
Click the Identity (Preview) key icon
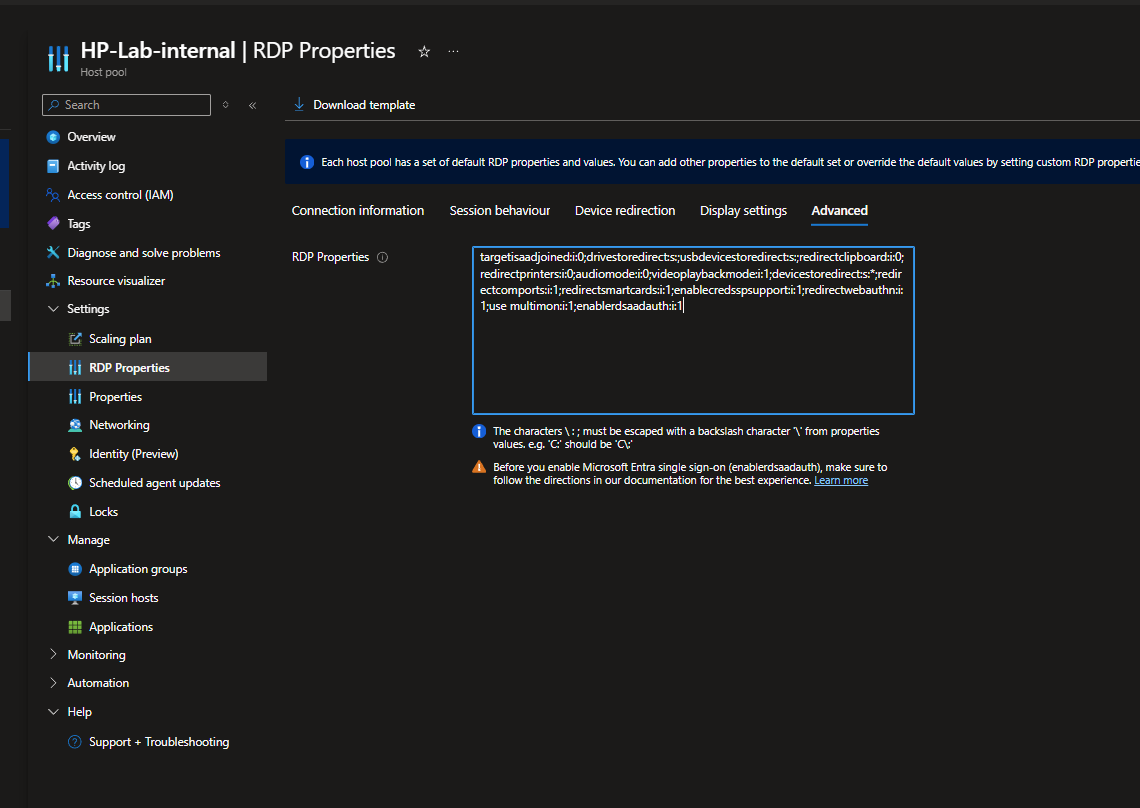(x=75, y=454)
